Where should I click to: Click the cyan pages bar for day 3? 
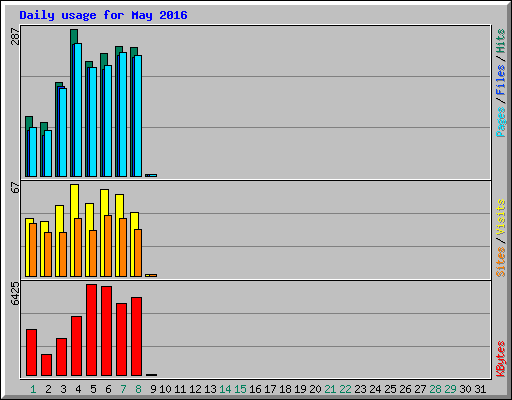tap(63, 133)
